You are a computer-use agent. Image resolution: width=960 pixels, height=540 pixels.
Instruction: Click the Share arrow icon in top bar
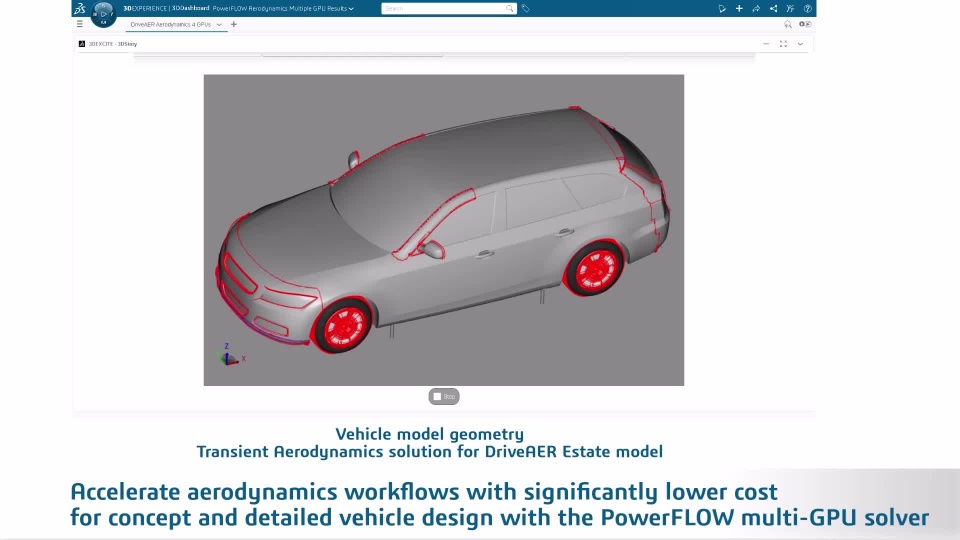pyautogui.click(x=756, y=9)
